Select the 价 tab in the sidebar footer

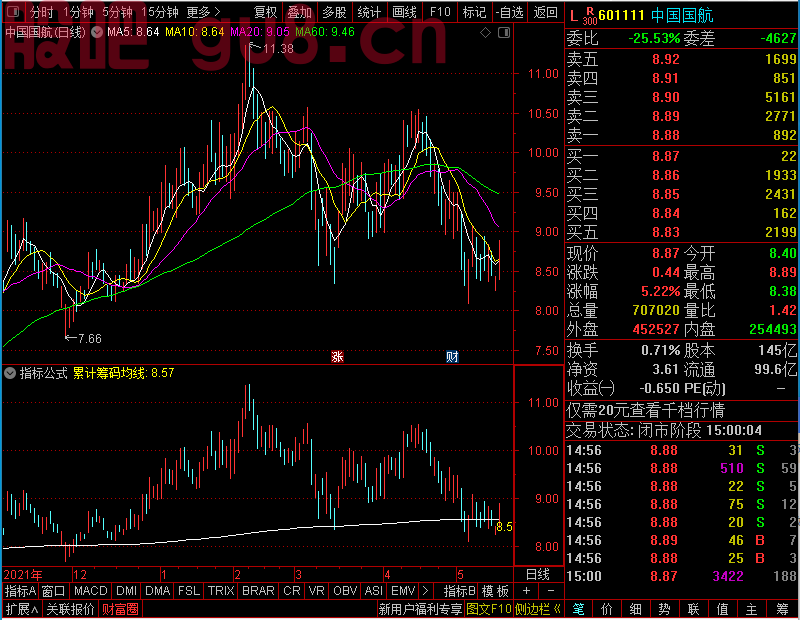click(x=607, y=609)
